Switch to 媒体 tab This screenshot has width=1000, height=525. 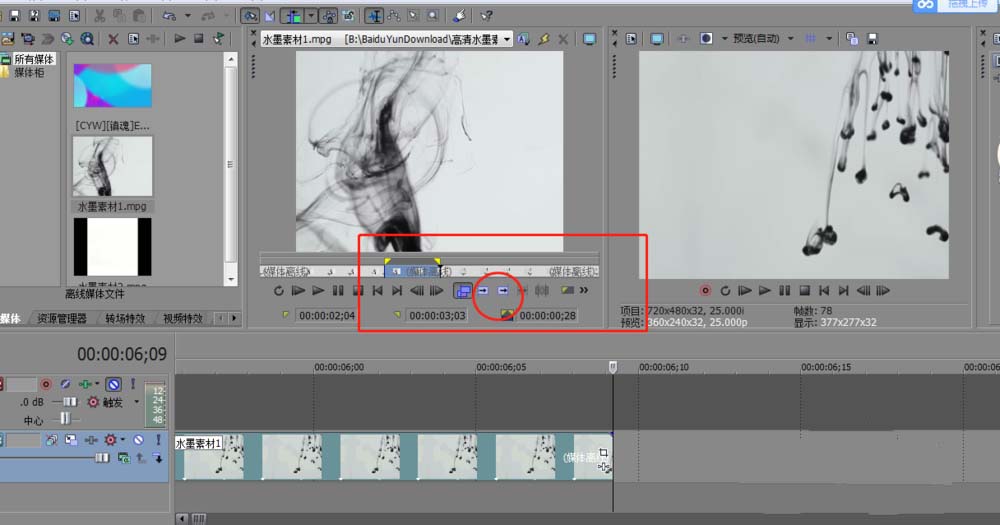point(10,318)
